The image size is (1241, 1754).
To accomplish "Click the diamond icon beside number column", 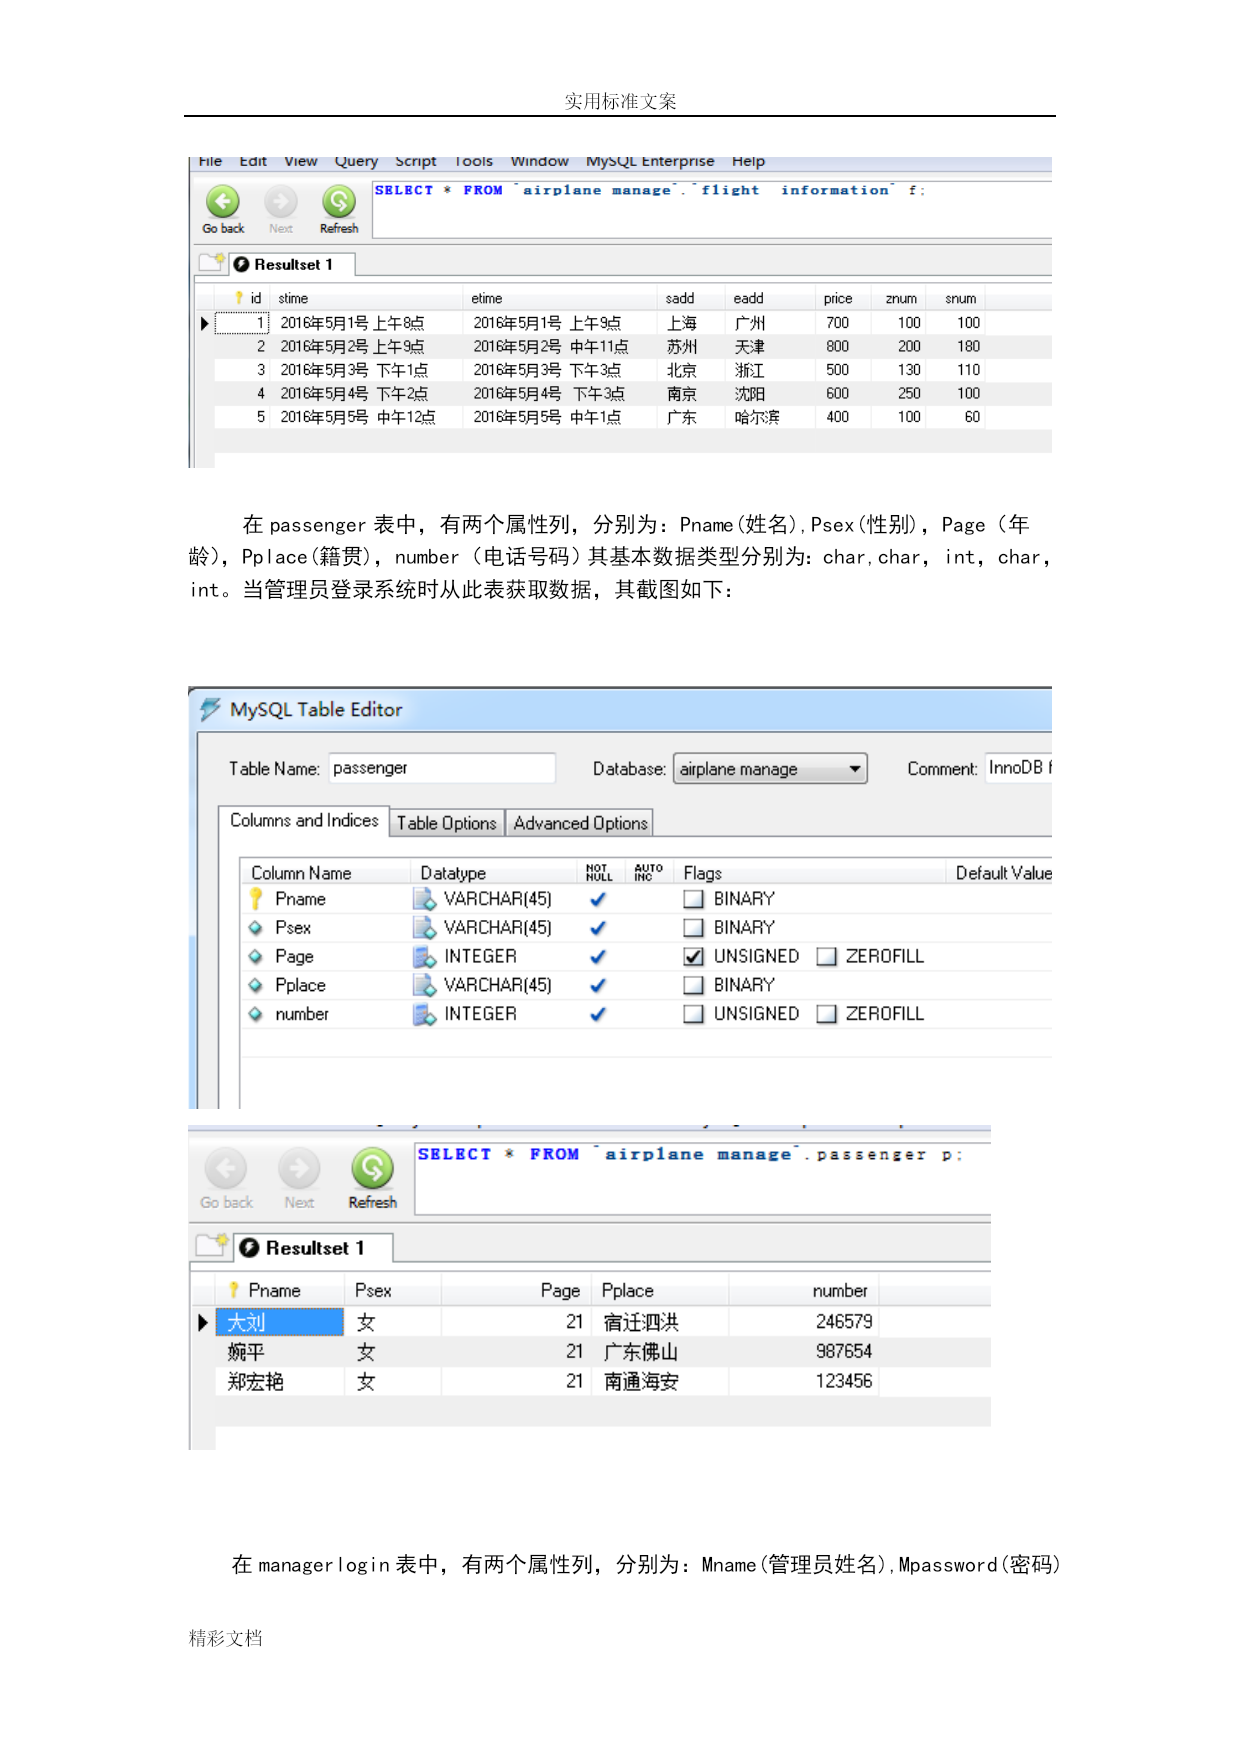I will click(256, 1014).
